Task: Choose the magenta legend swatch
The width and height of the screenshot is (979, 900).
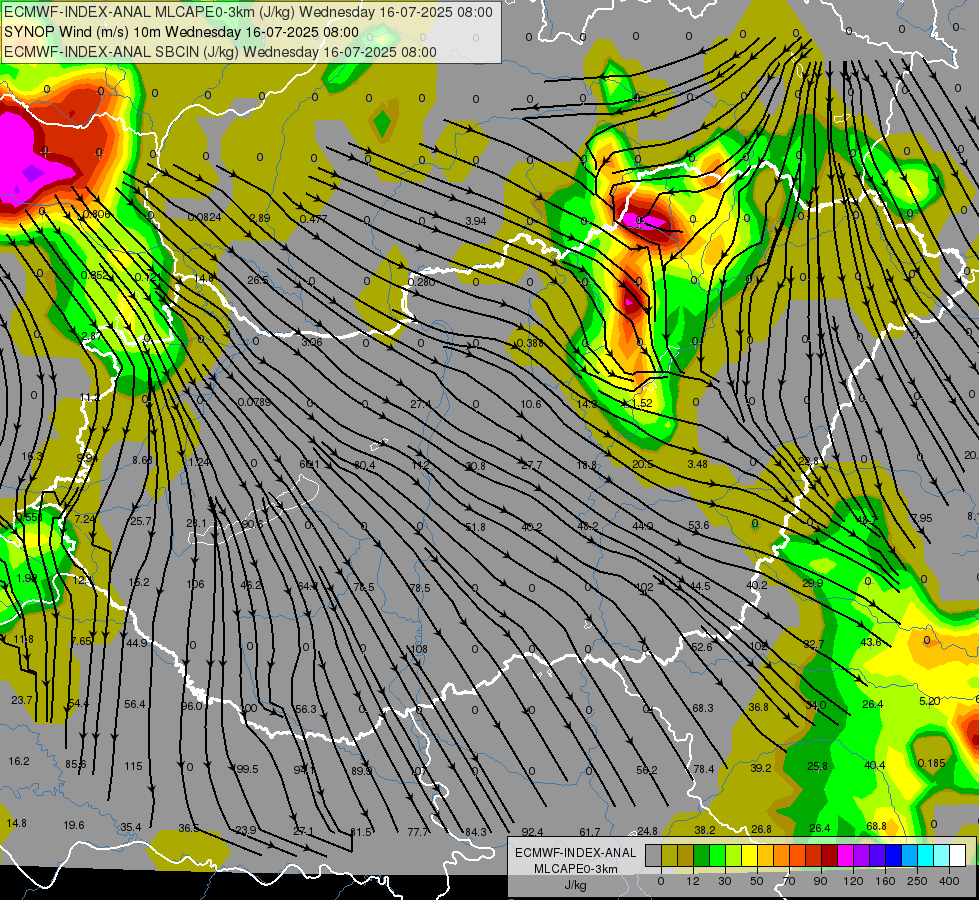Action: pyautogui.click(x=846, y=856)
